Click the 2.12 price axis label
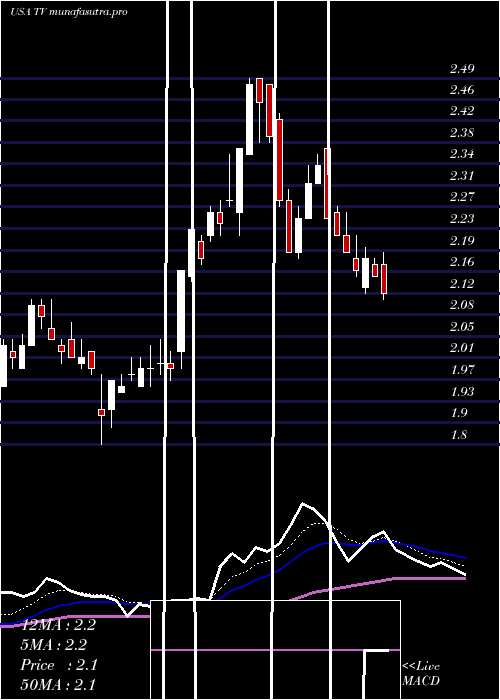Screen dimensions: 500x700 462,284
